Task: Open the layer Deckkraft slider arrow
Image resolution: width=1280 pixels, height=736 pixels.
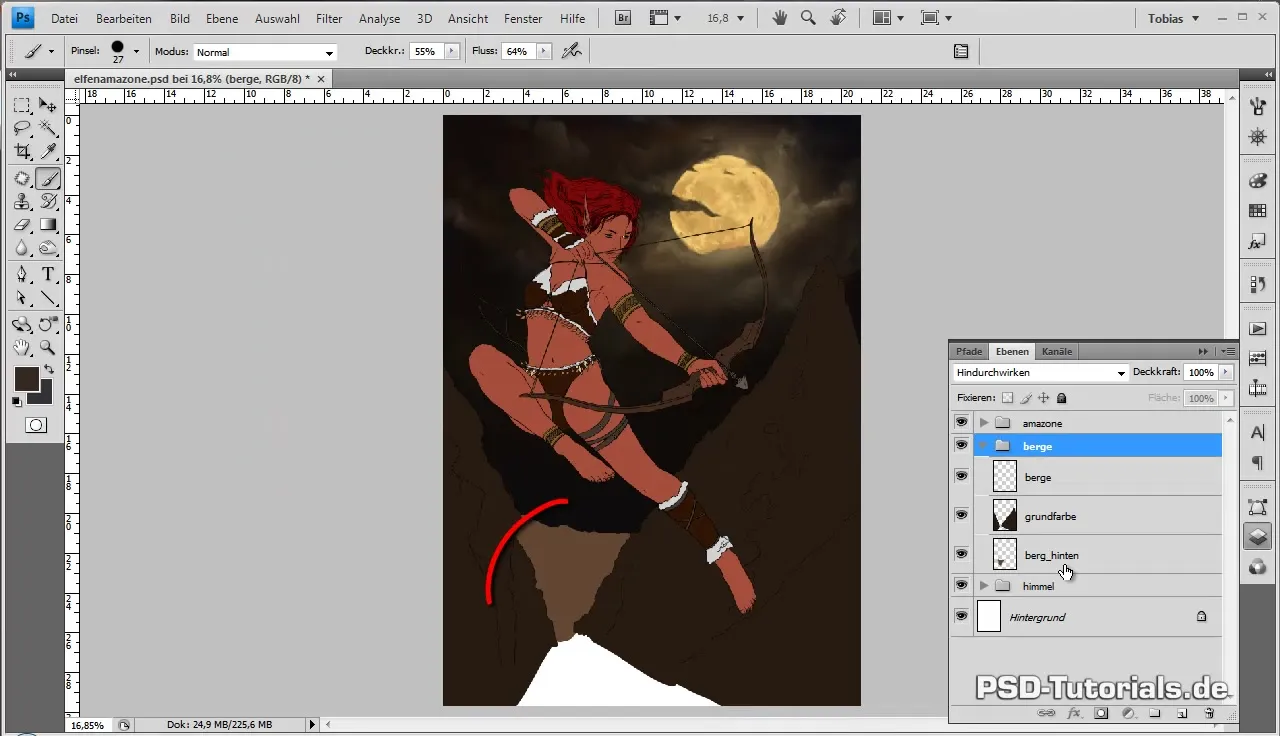Action: pos(1226,372)
